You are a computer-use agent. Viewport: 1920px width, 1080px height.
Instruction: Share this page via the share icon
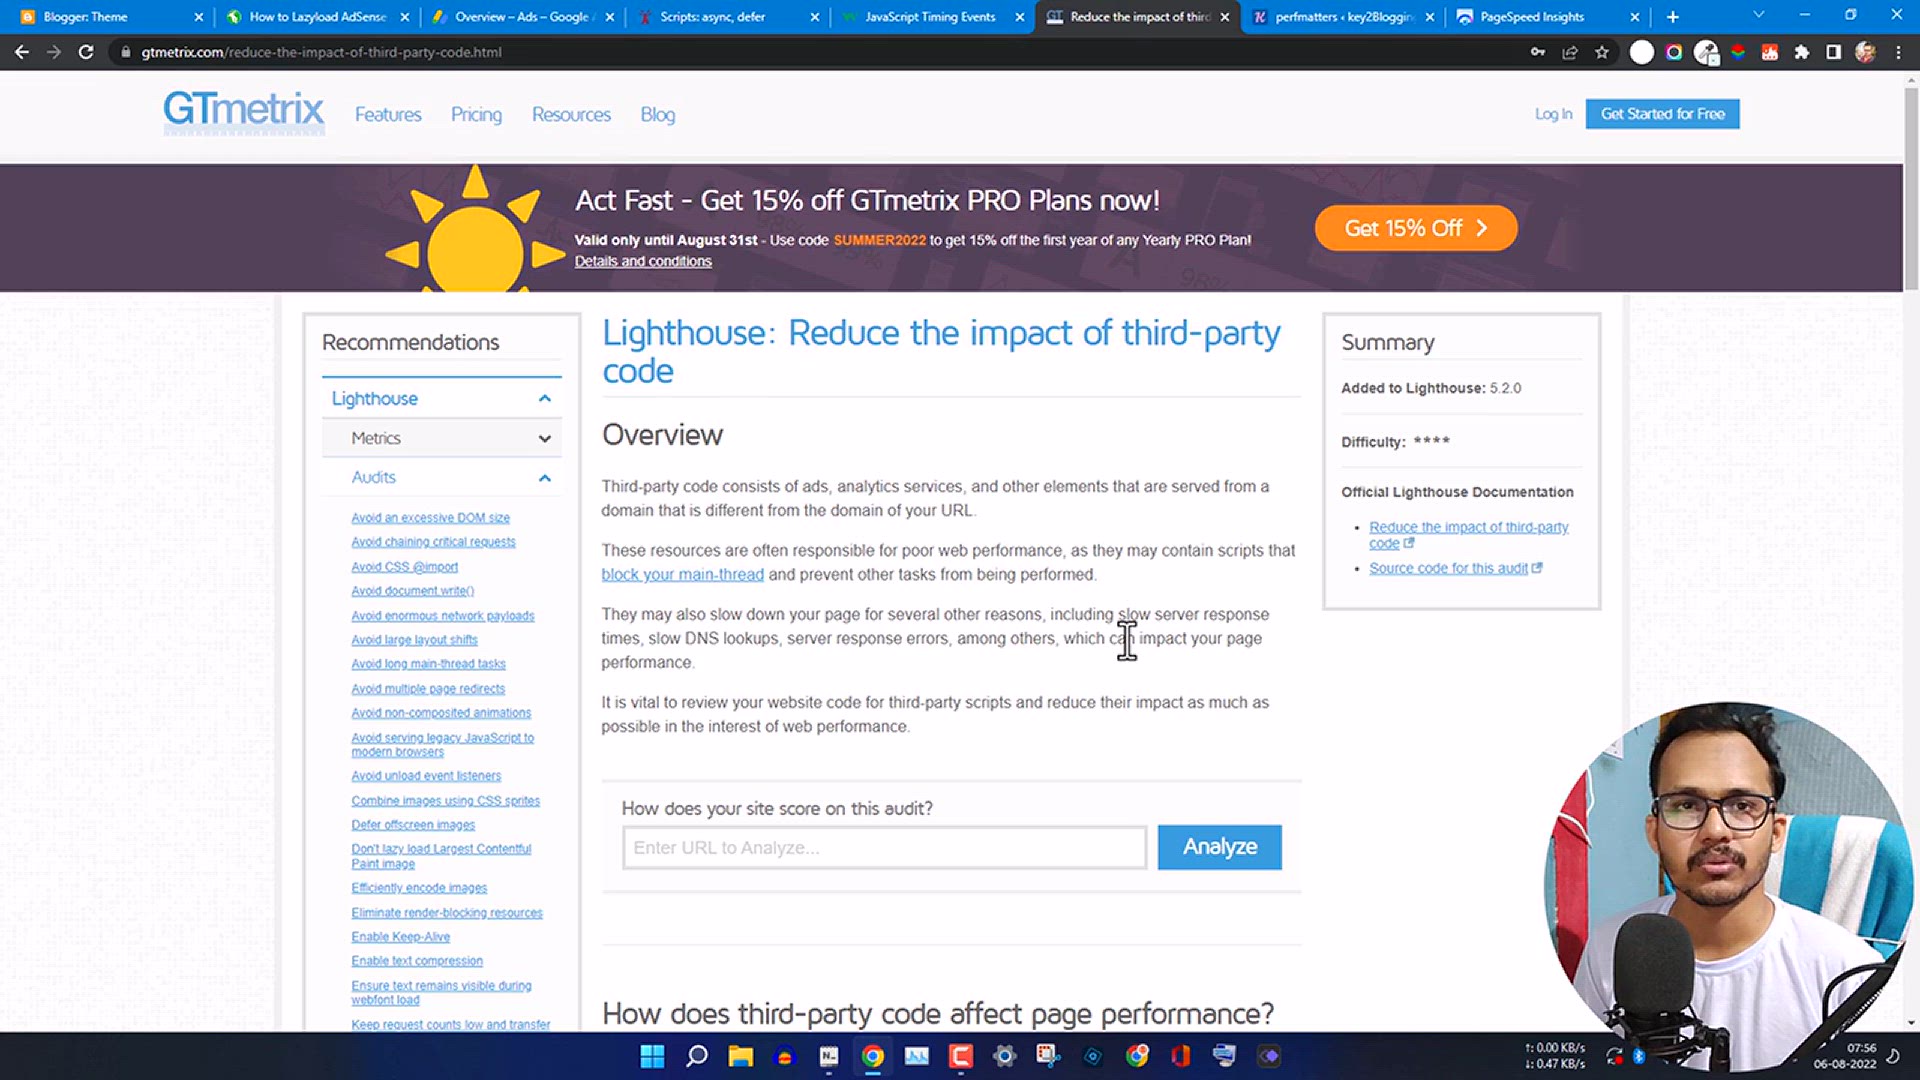point(1570,52)
